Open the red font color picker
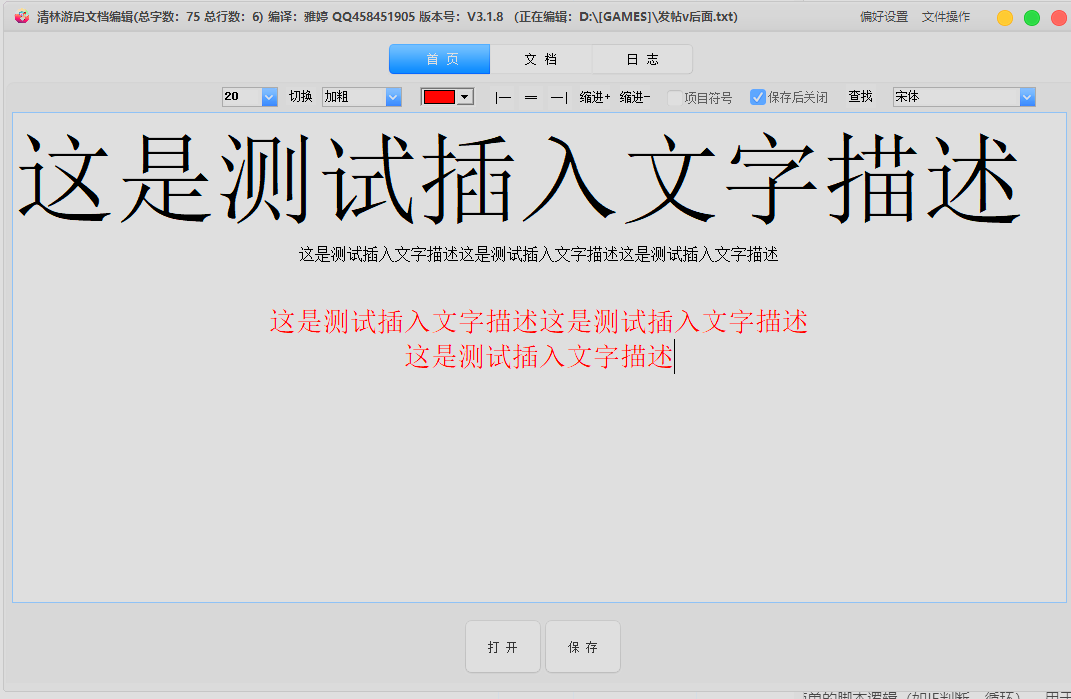Screen dimensions: 1071x699 pyautogui.click(x=446, y=95)
